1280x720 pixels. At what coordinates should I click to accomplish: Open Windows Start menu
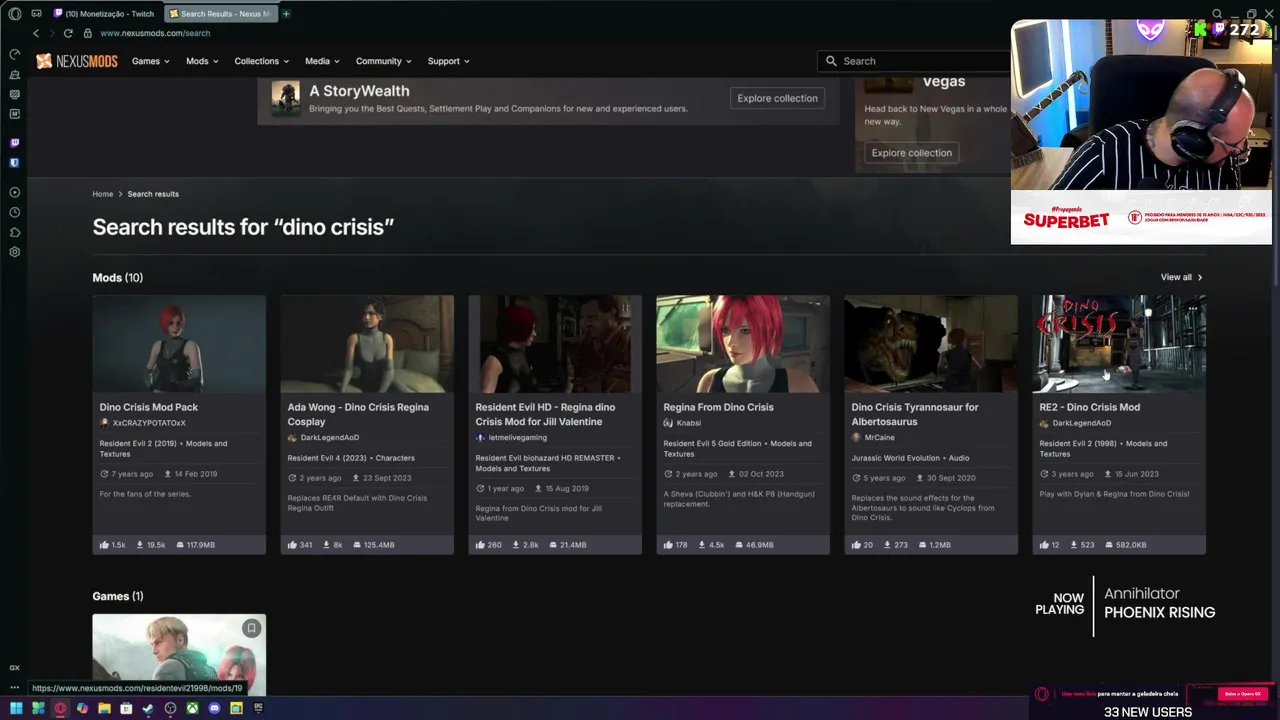click(x=16, y=708)
